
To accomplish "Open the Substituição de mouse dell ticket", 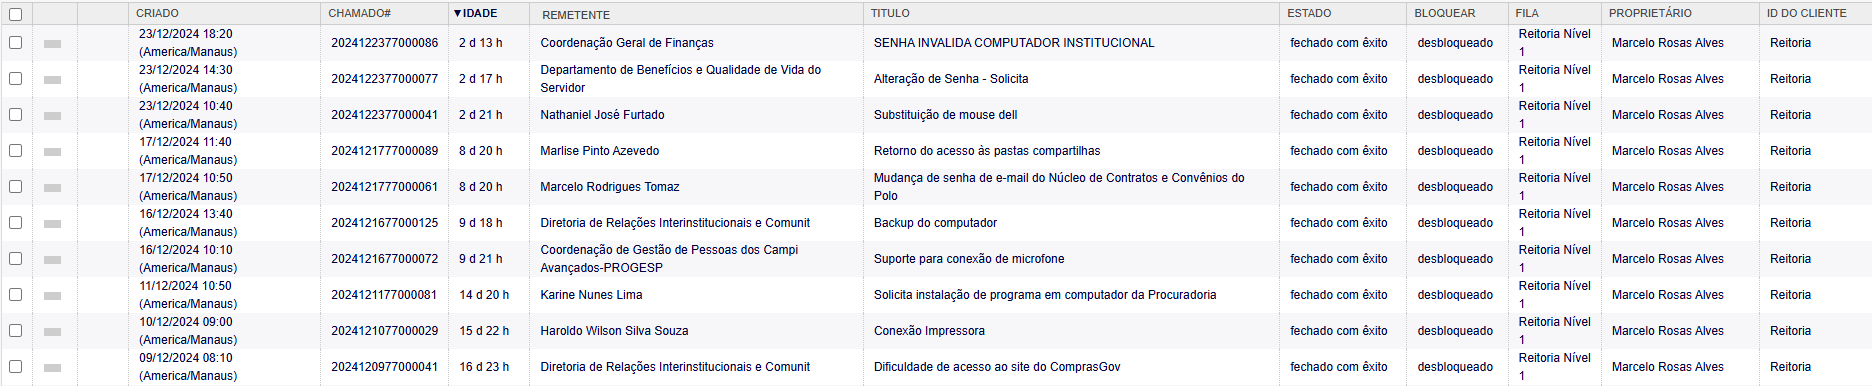I will [945, 115].
